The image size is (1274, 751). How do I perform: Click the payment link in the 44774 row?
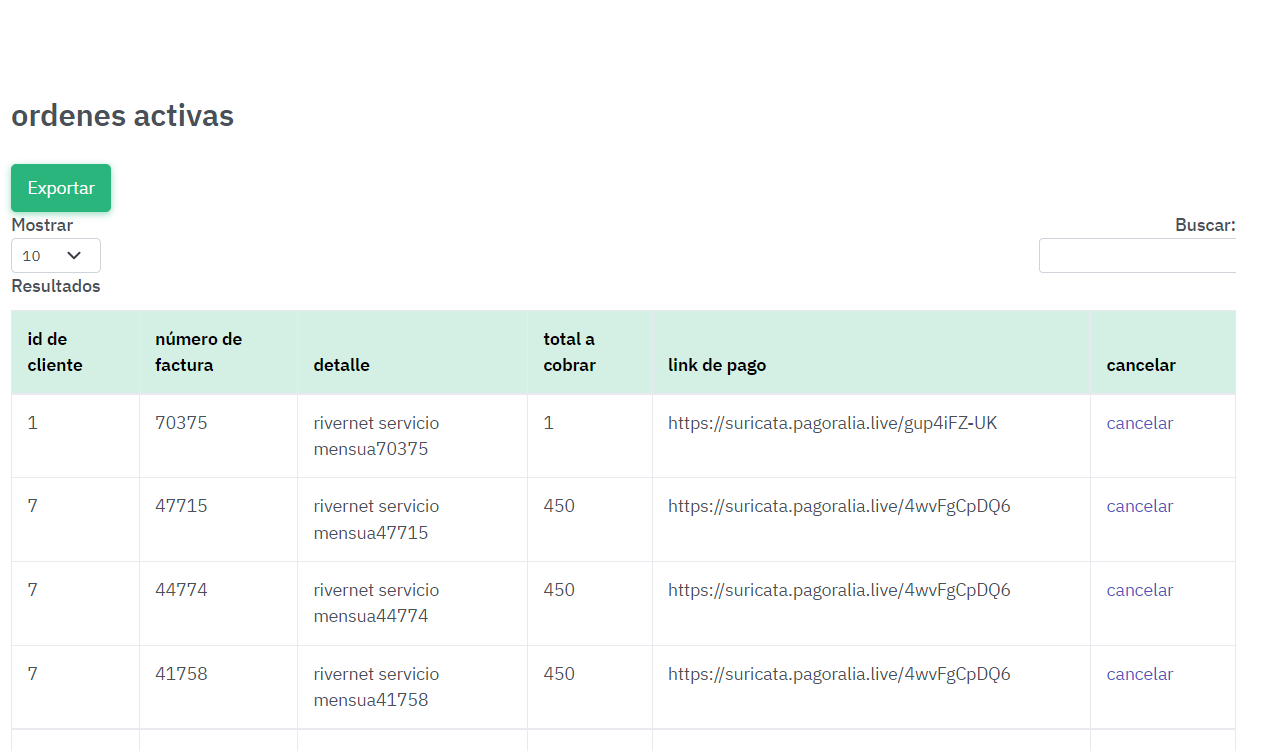(x=839, y=590)
